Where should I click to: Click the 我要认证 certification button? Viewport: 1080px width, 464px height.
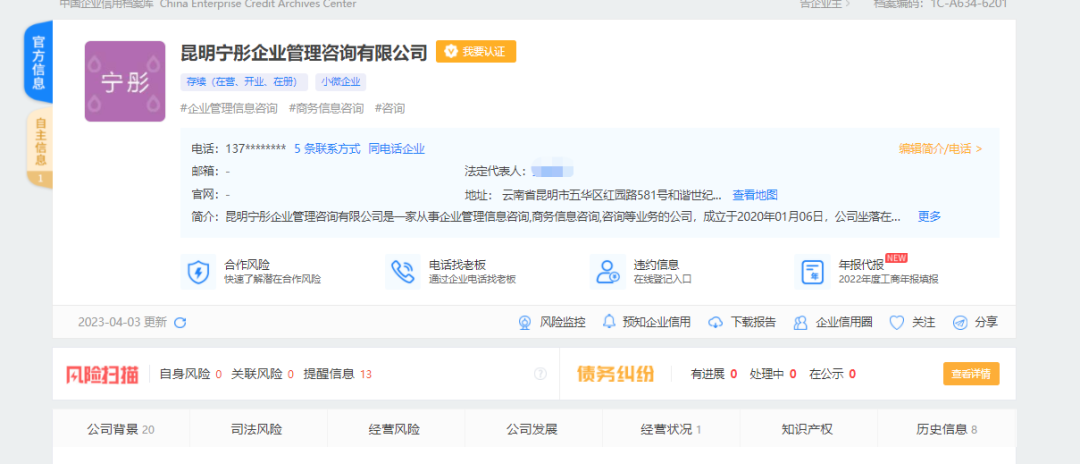pyautogui.click(x=476, y=52)
